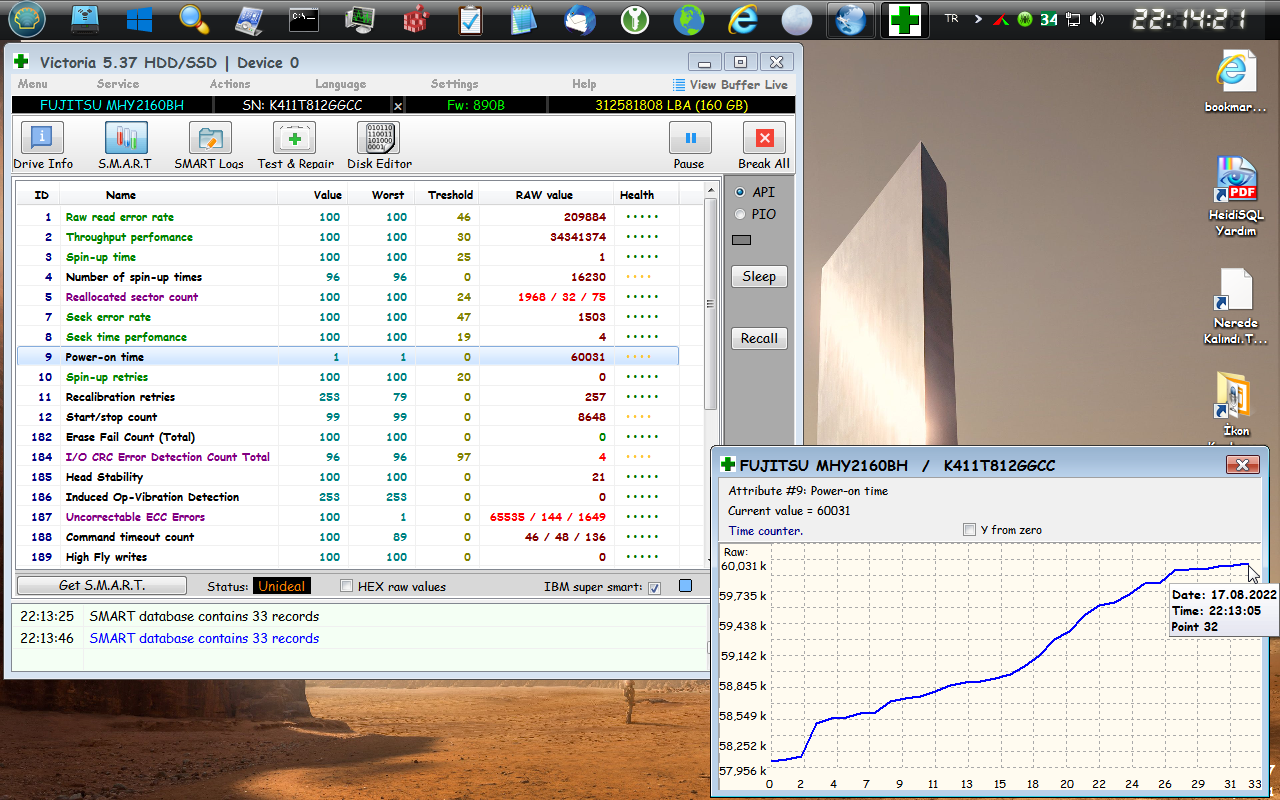Image resolution: width=1280 pixels, height=800 pixels.
Task: Click the Sleep button
Action: pyautogui.click(x=759, y=277)
